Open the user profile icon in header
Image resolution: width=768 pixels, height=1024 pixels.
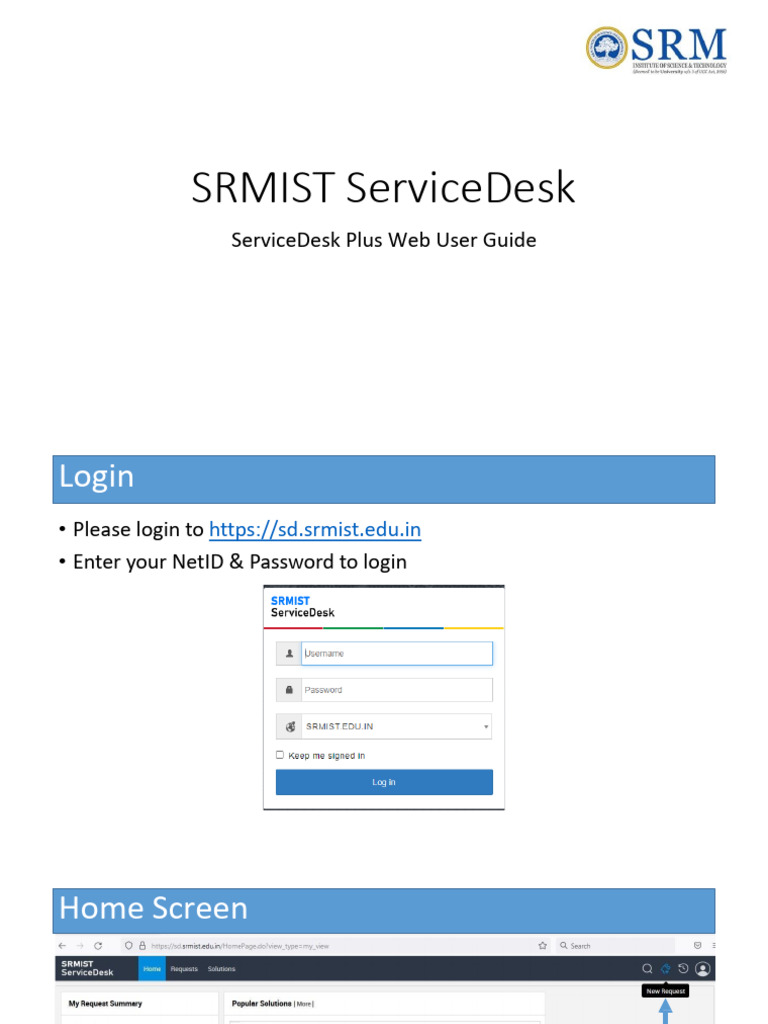703,968
